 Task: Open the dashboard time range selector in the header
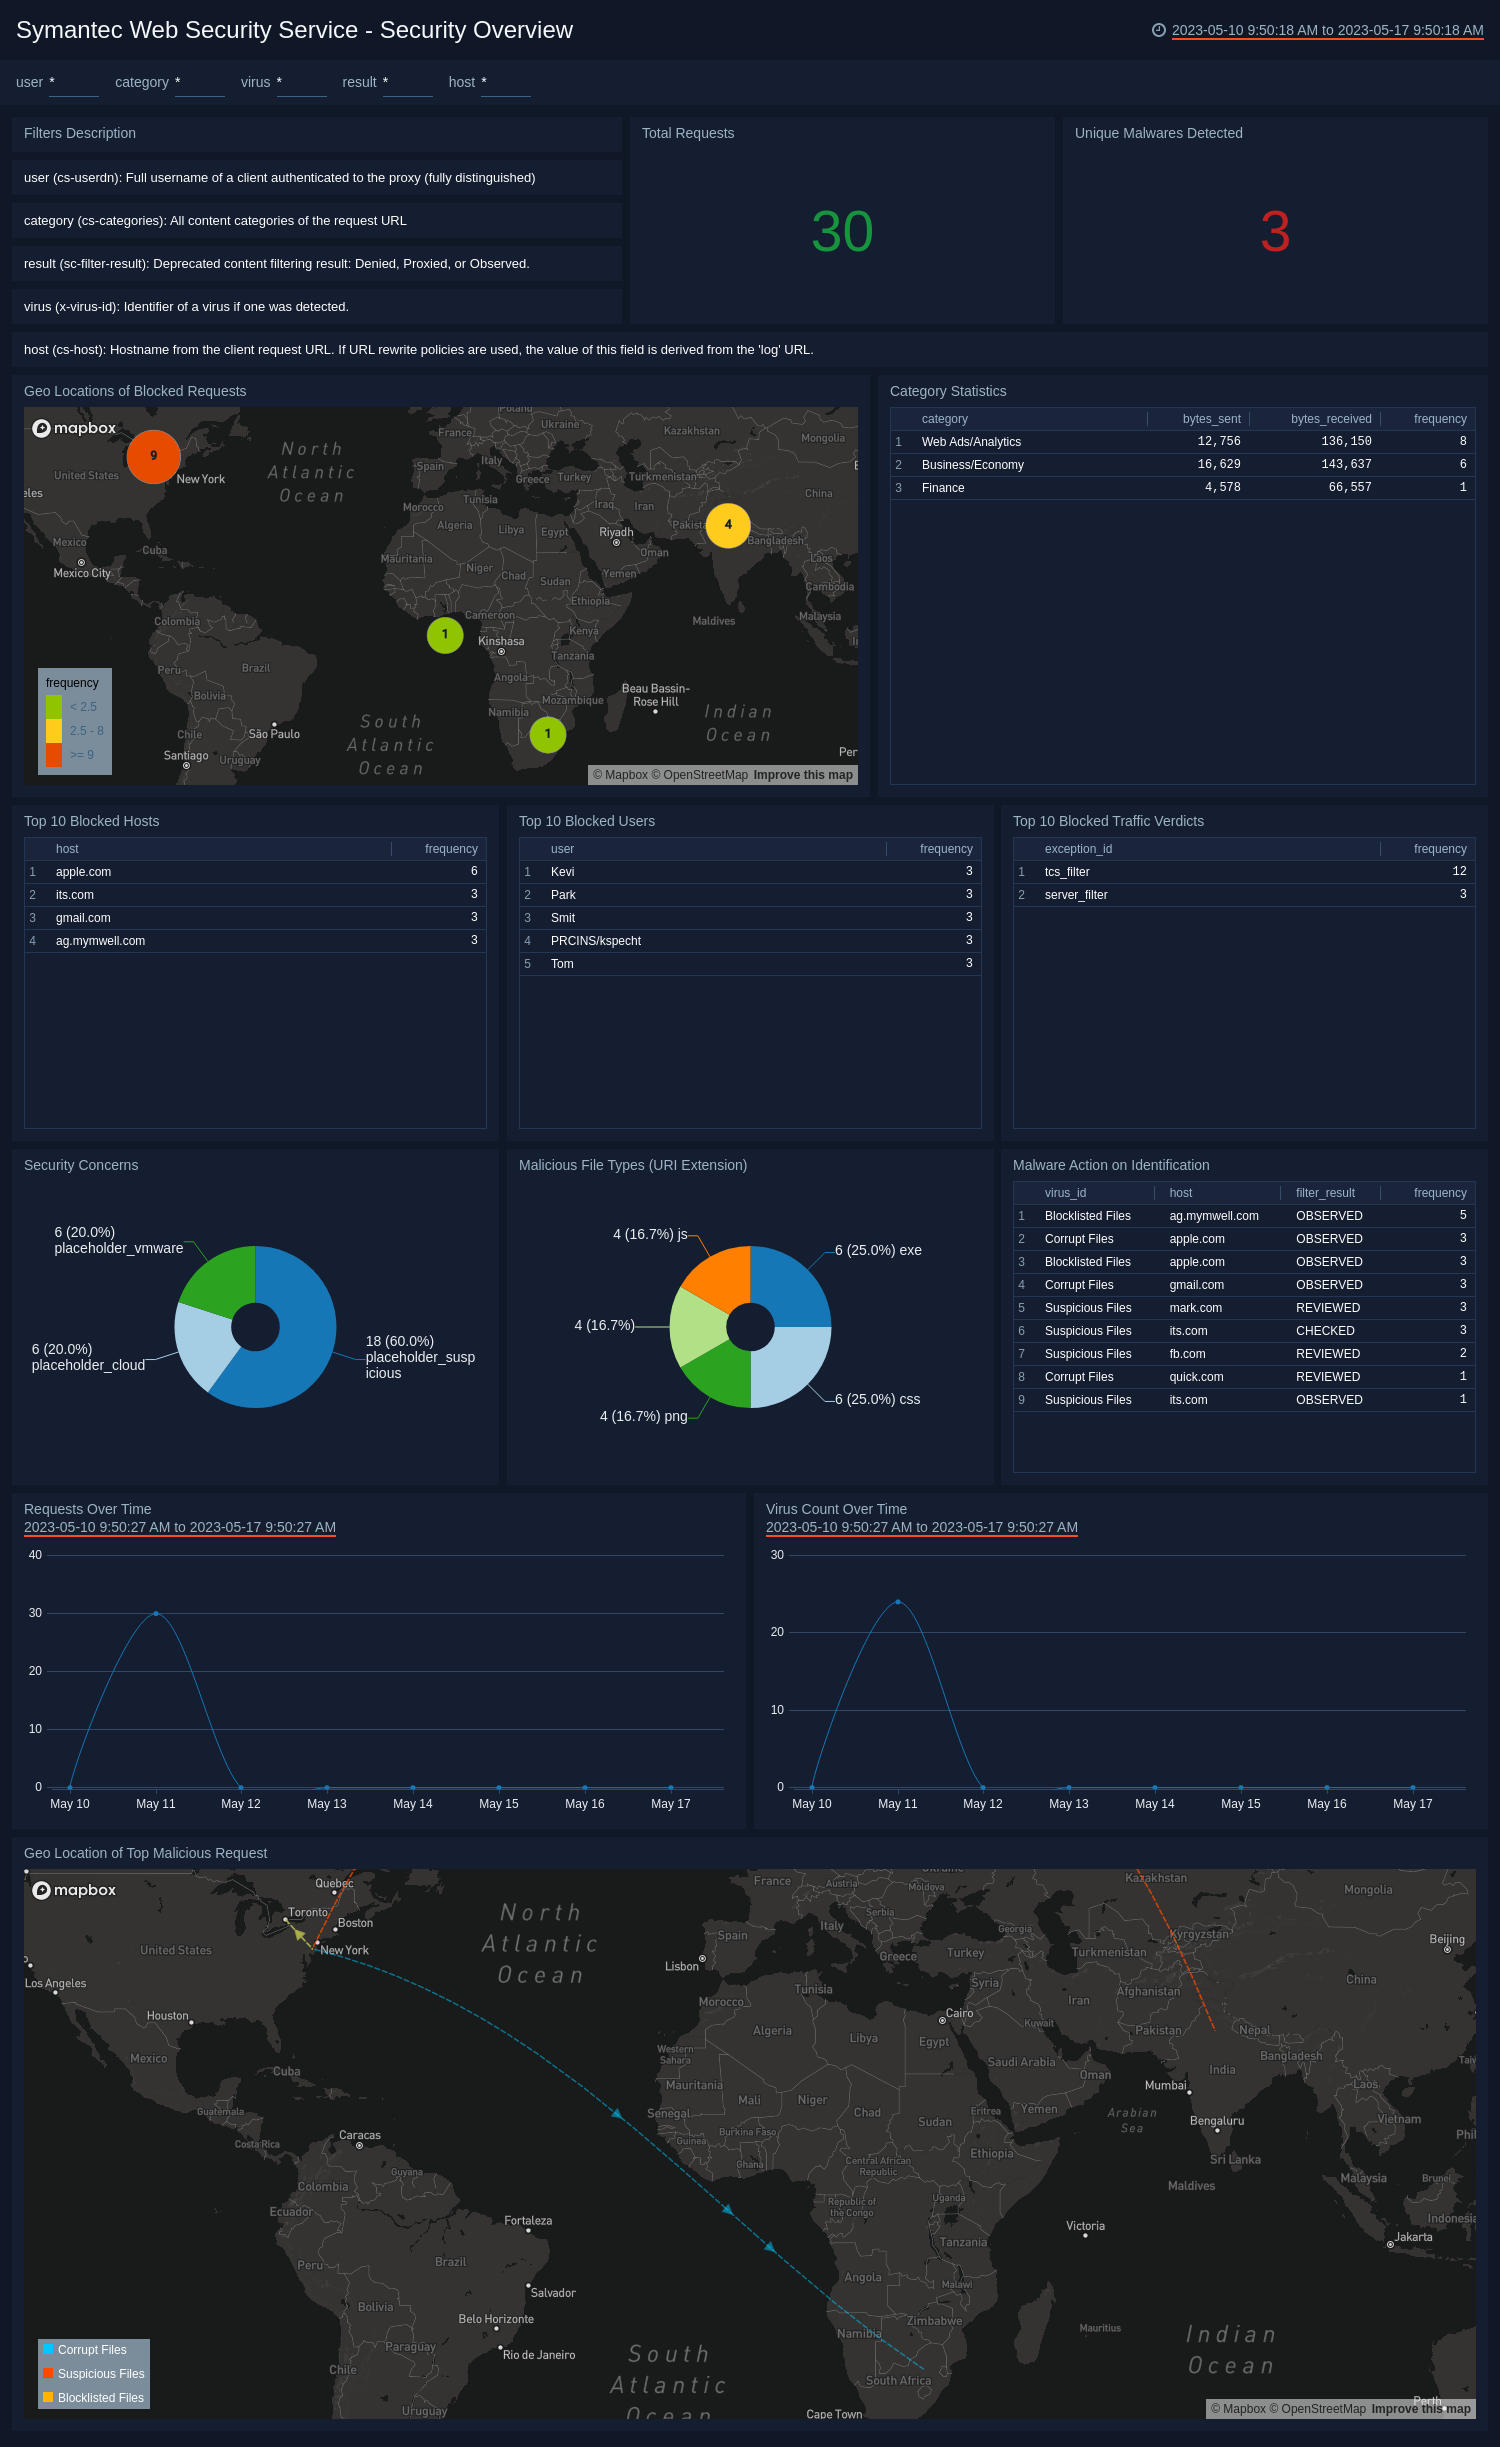(1326, 30)
